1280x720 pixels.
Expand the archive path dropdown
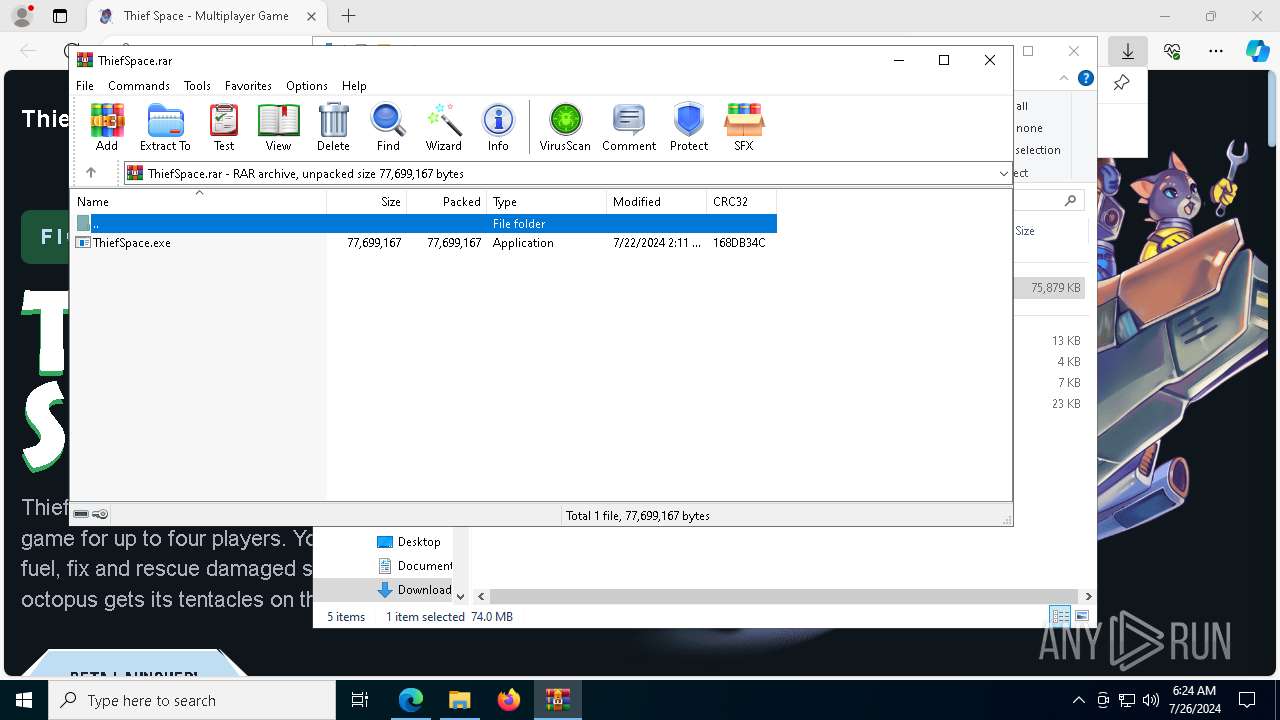[1003, 173]
